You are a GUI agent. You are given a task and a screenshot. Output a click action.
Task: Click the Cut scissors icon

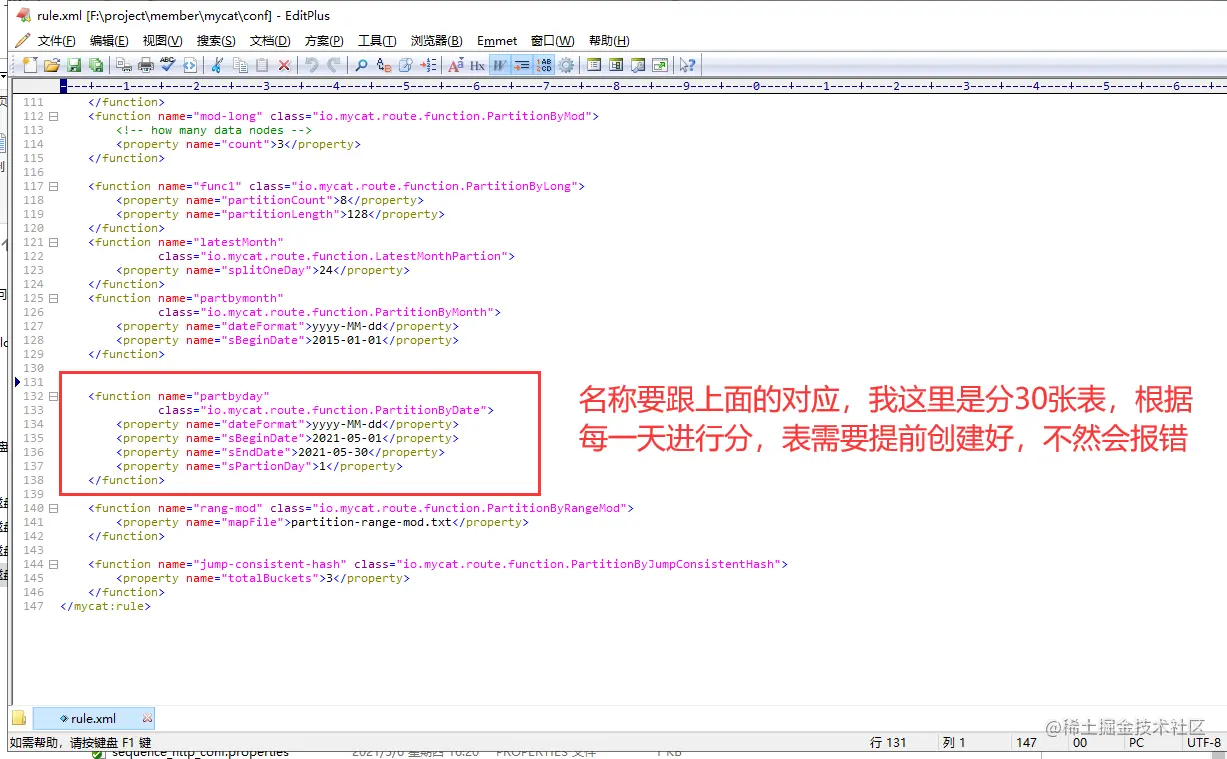(x=217, y=65)
